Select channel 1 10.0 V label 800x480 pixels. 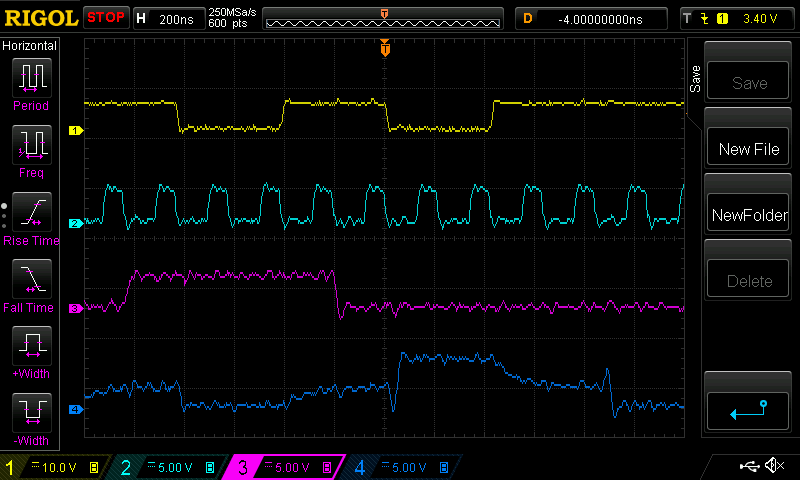tap(59, 467)
